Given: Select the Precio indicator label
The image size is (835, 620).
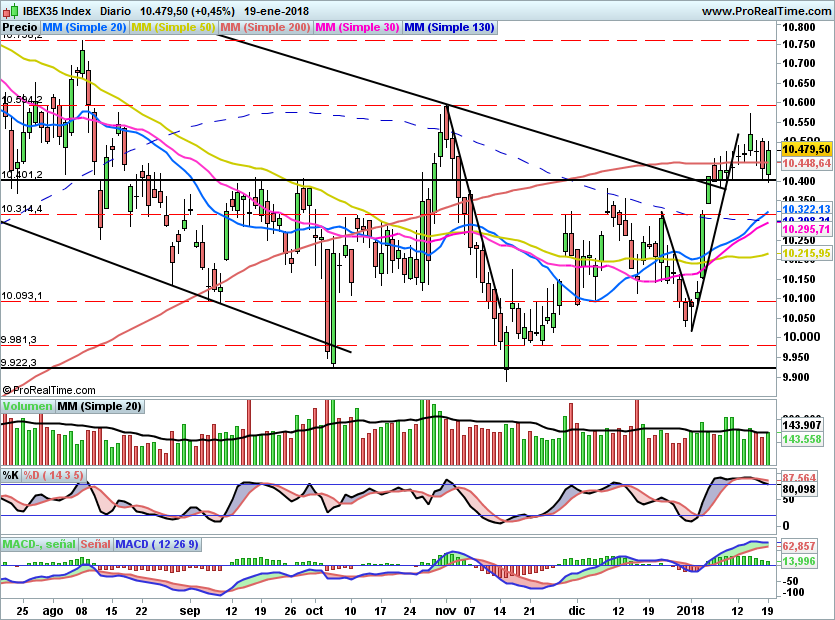Looking at the screenshot, I should tap(18, 28).
